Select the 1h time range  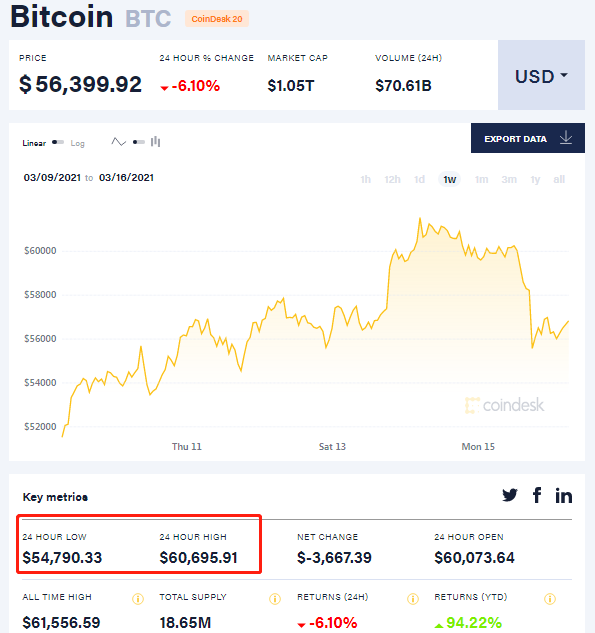pyautogui.click(x=366, y=179)
